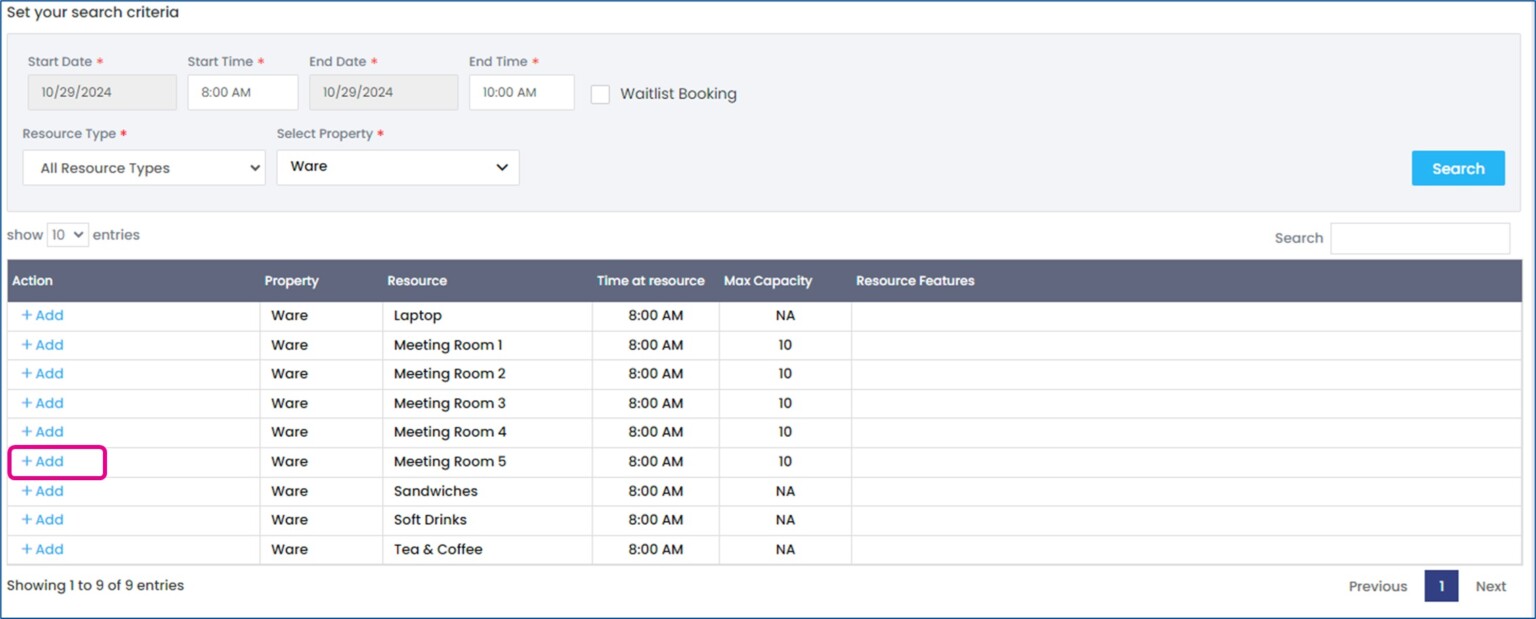Click the Meeting Room 5 cell
This screenshot has width=1536, height=619.
pos(487,462)
